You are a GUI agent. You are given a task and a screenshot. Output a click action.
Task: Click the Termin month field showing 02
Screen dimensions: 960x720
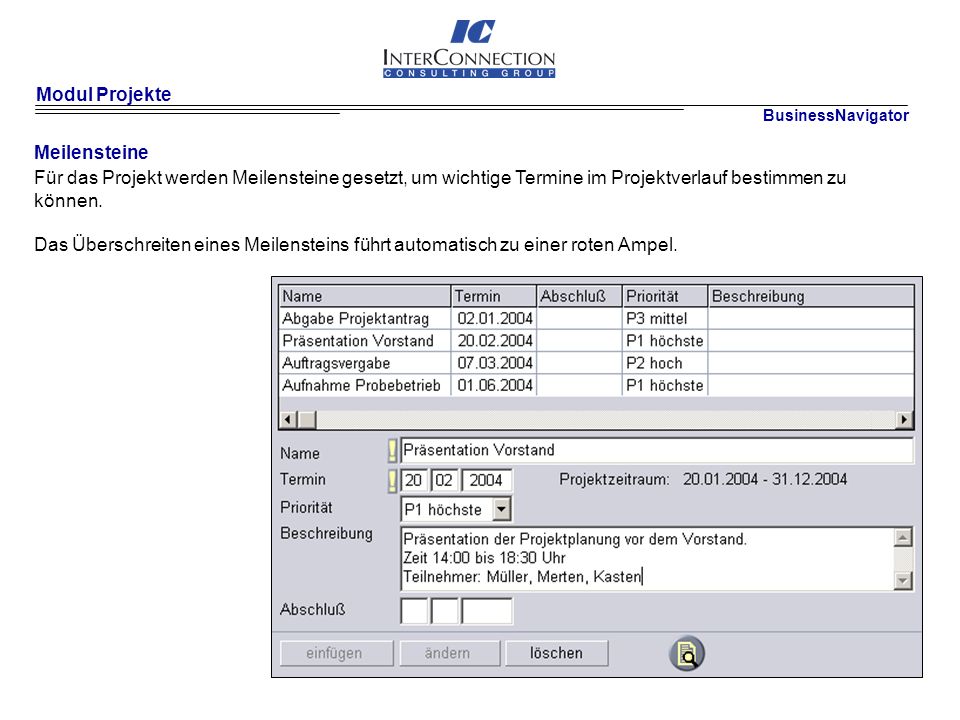[x=445, y=481]
